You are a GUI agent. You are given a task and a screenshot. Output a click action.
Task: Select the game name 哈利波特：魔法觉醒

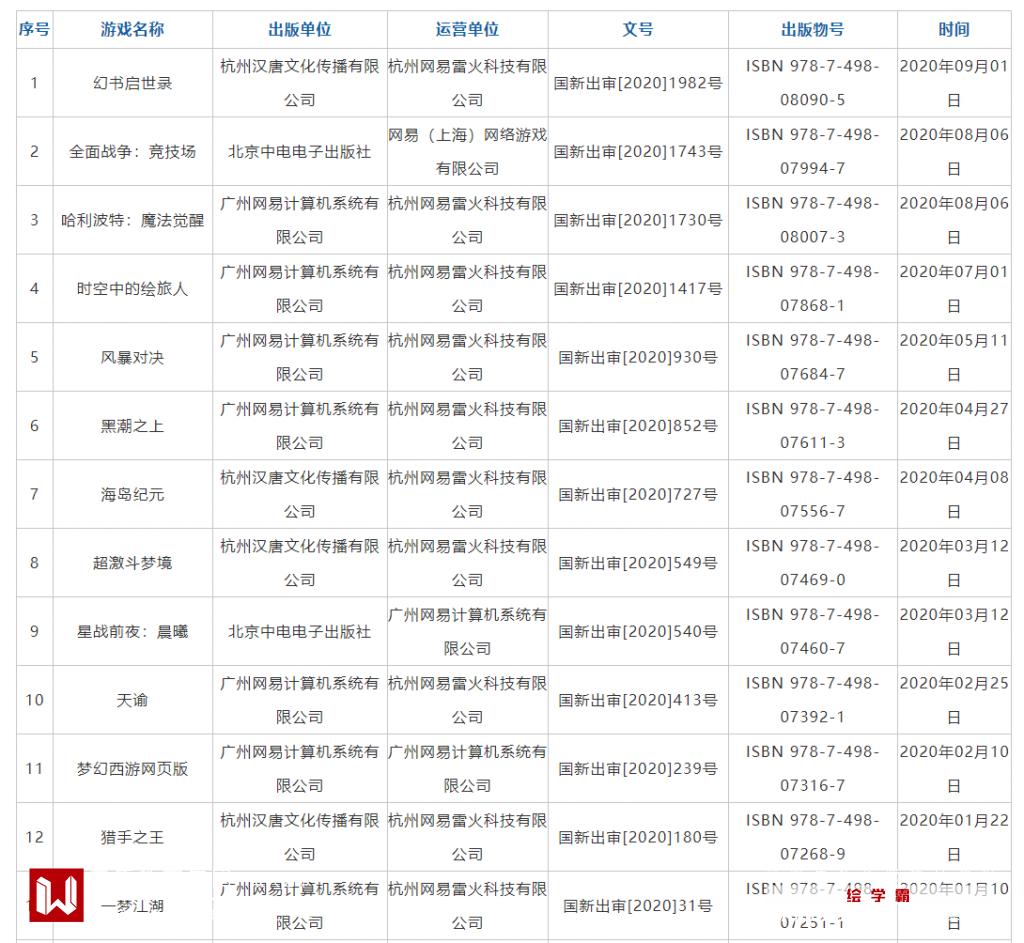click(133, 220)
